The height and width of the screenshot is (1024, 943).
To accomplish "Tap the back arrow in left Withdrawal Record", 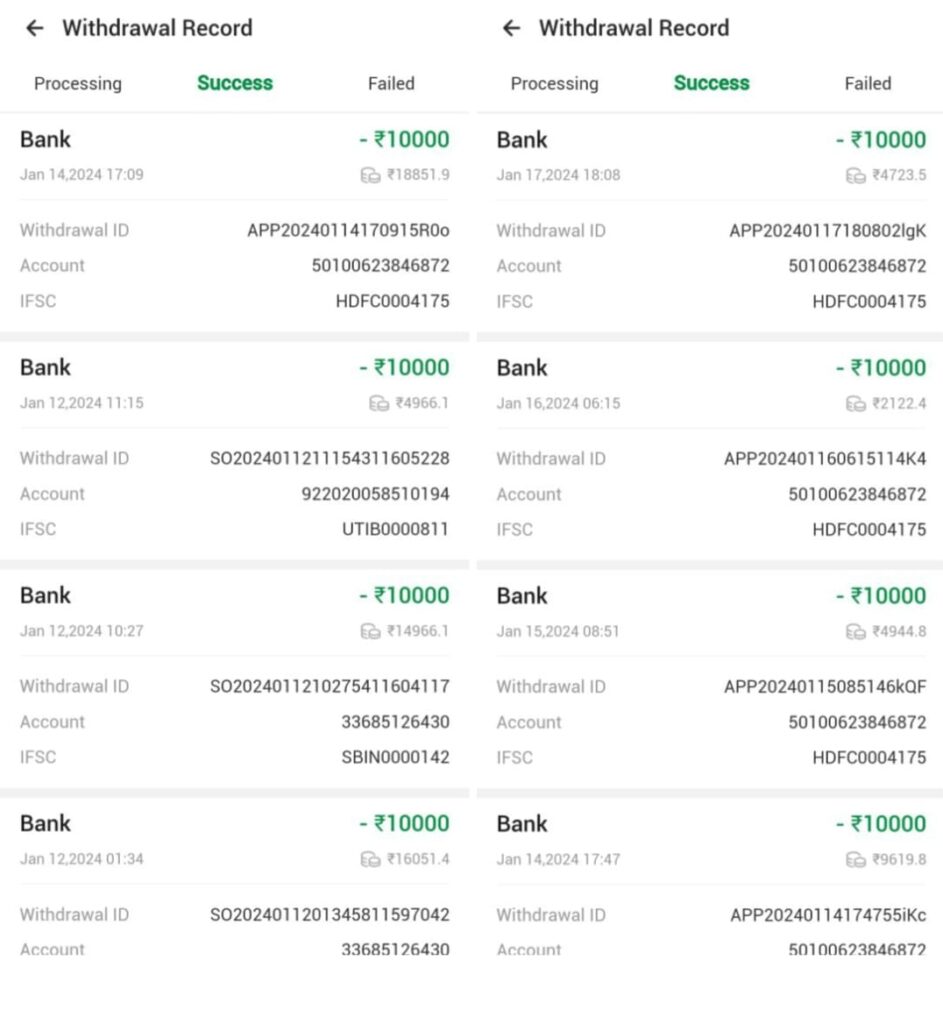I will pos(35,28).
